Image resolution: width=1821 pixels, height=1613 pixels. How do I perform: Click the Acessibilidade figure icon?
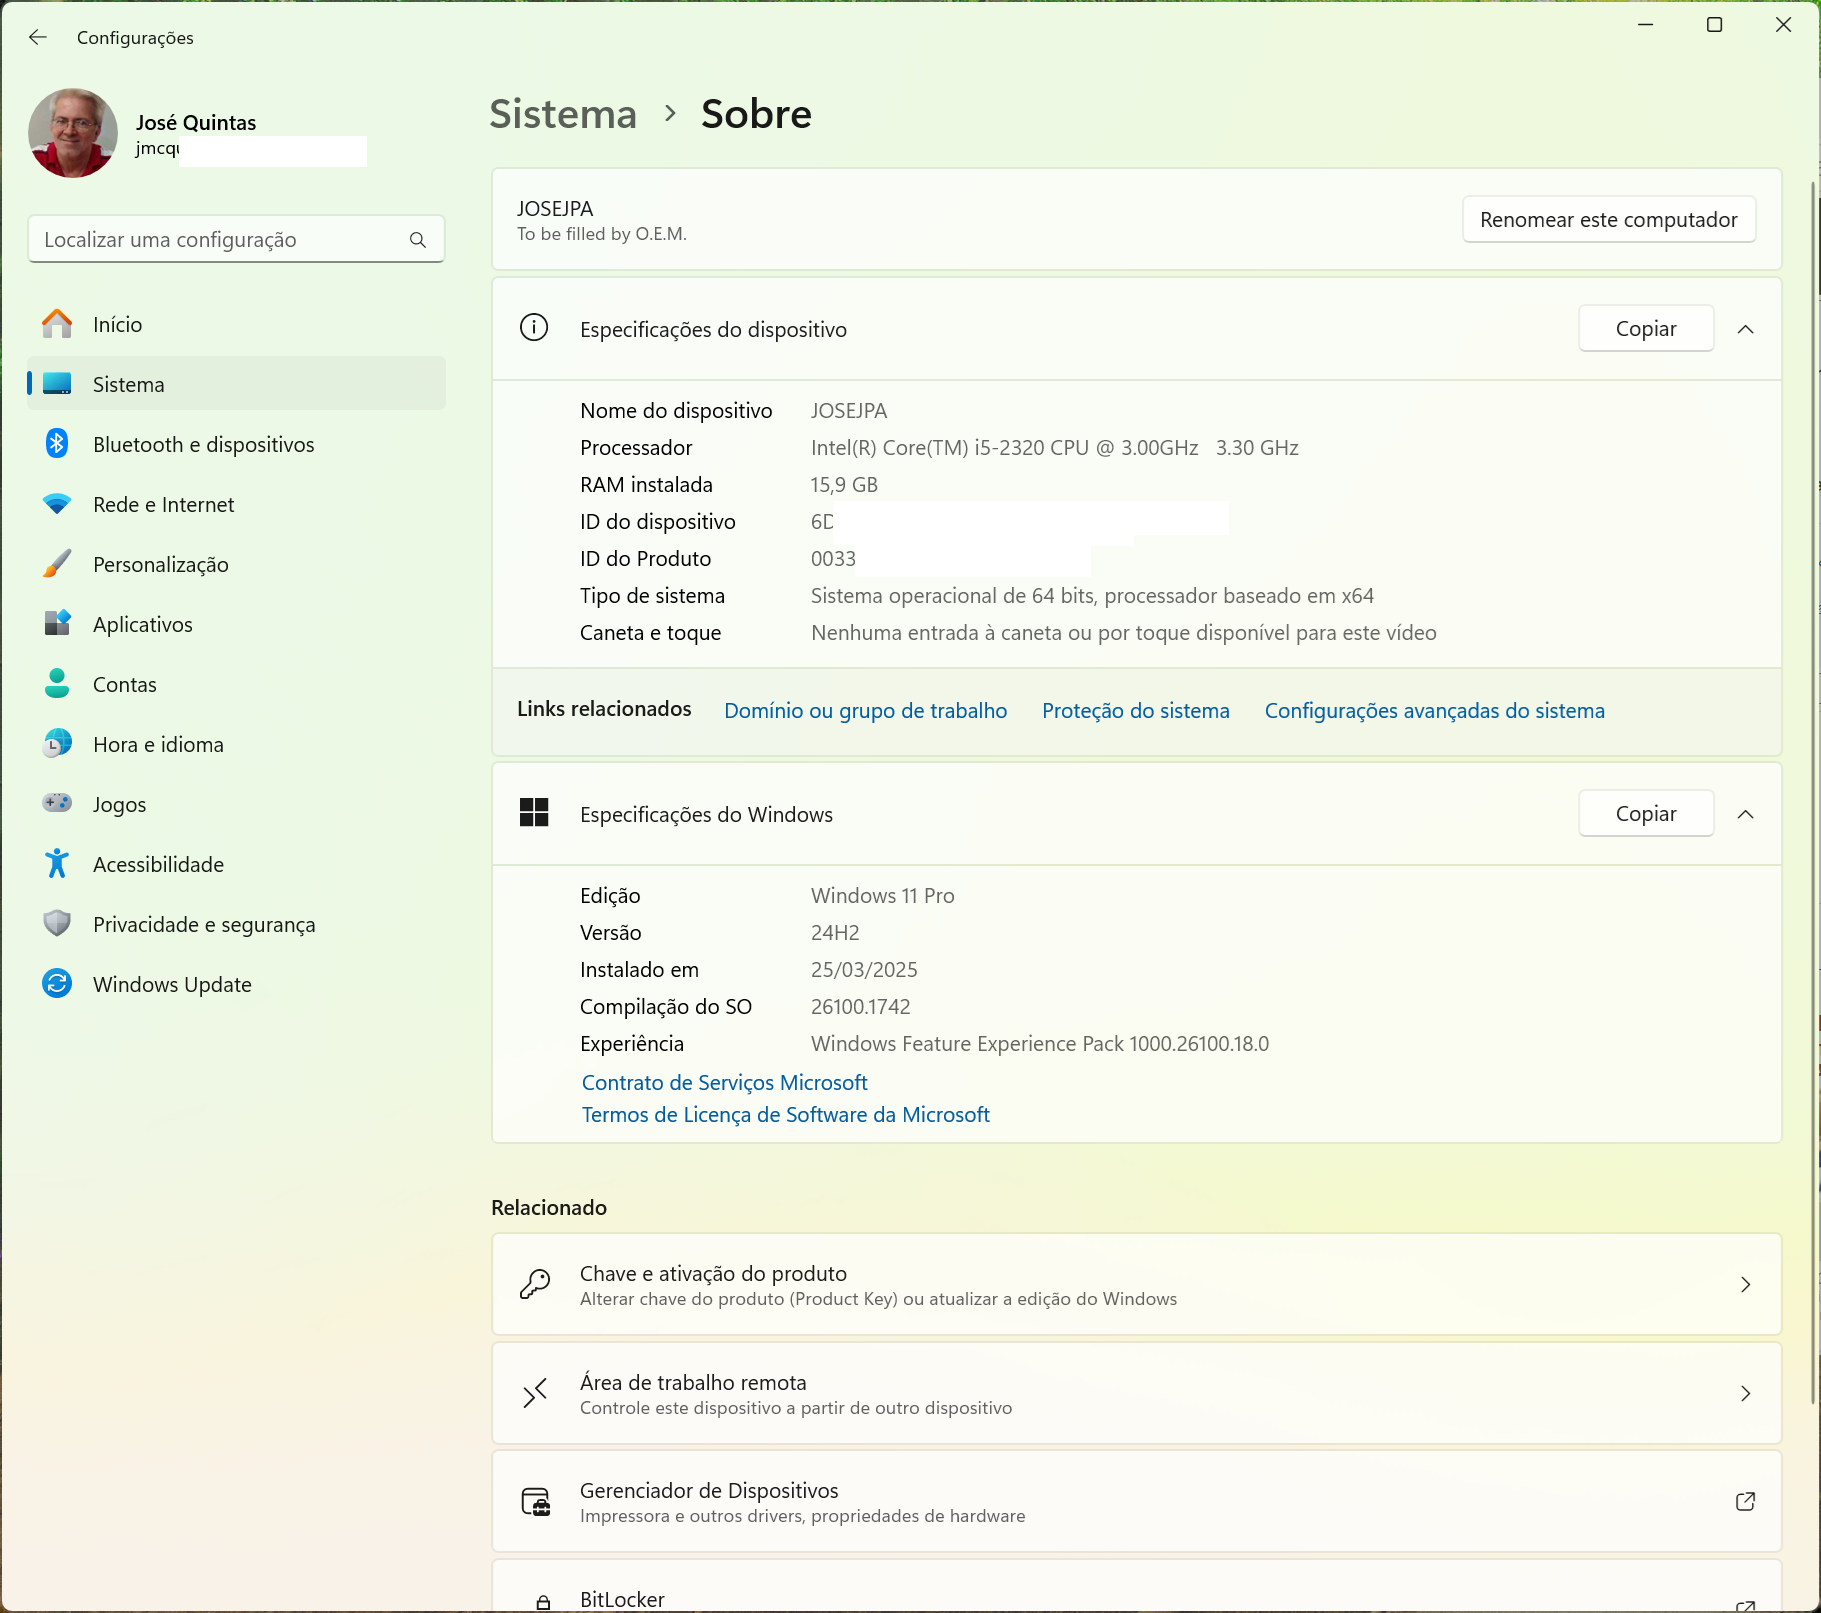tap(57, 864)
